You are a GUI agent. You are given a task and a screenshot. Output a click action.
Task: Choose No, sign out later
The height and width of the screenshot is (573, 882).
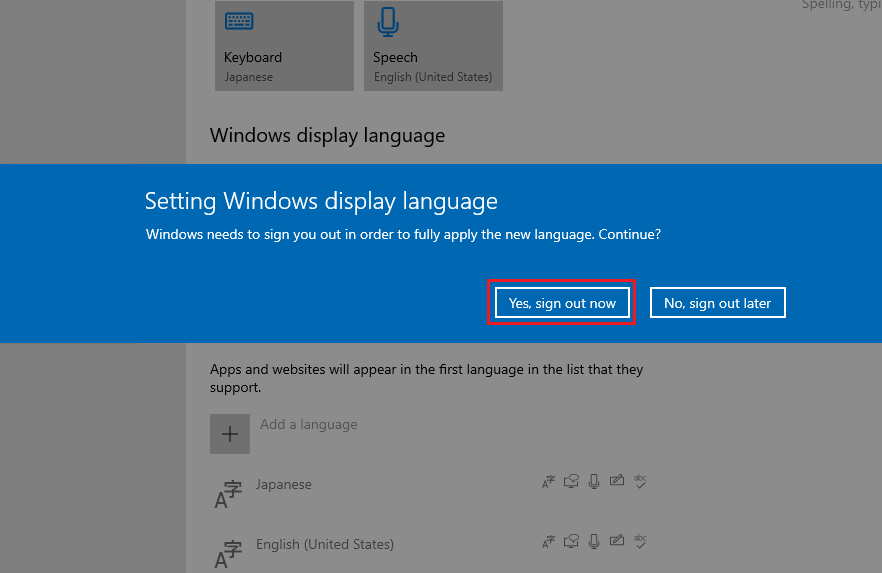click(x=717, y=303)
